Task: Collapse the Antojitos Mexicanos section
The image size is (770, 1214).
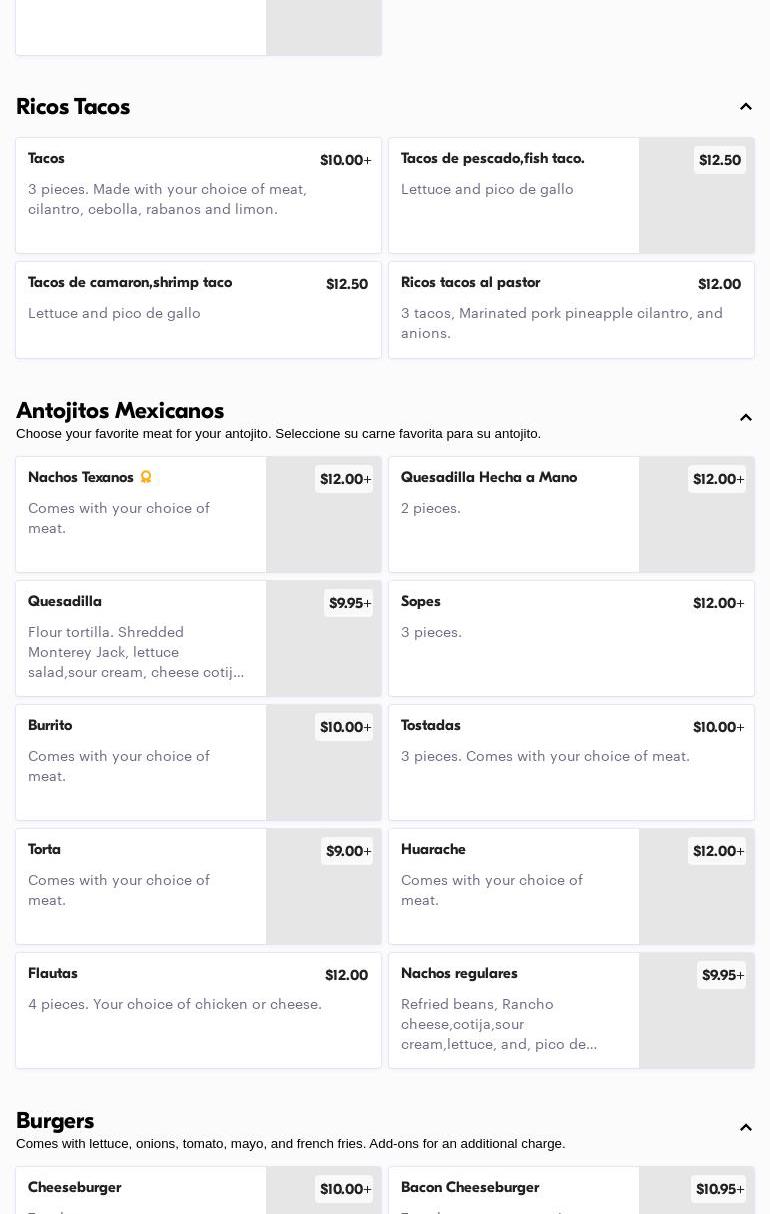Action: [x=746, y=418]
